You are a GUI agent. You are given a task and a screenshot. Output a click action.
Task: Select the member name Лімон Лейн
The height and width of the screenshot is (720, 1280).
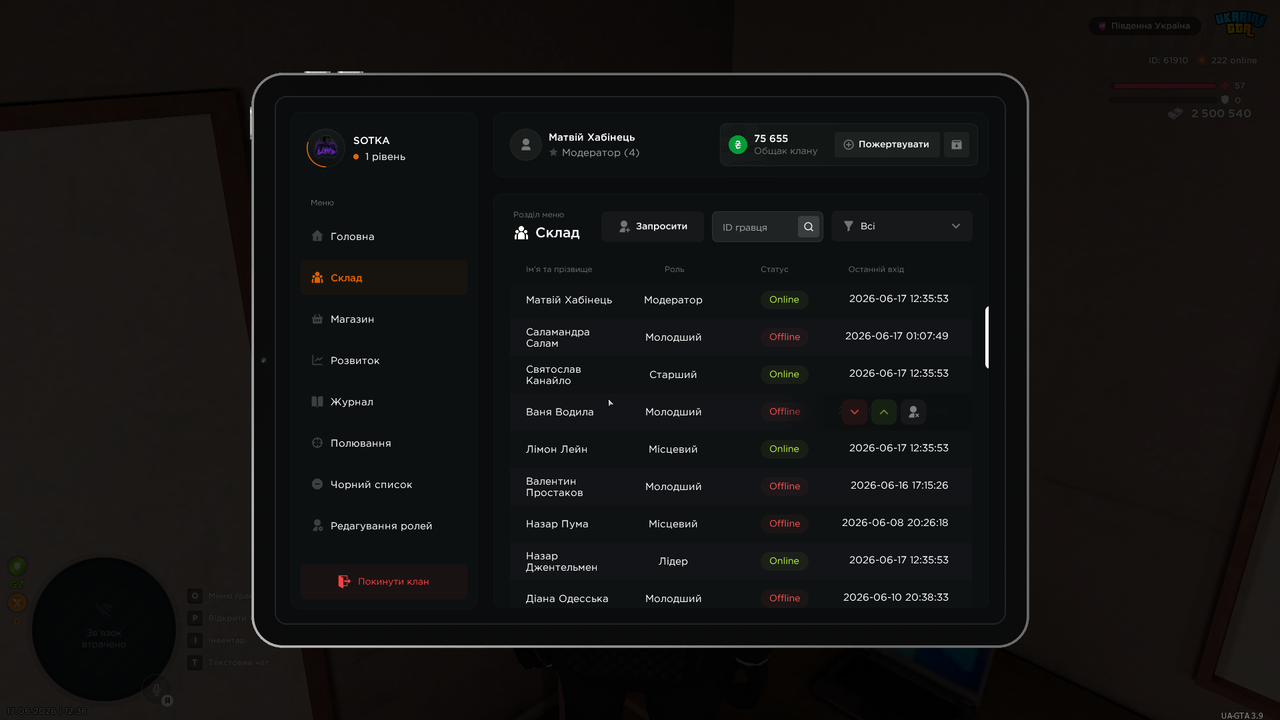pyautogui.click(x=557, y=449)
